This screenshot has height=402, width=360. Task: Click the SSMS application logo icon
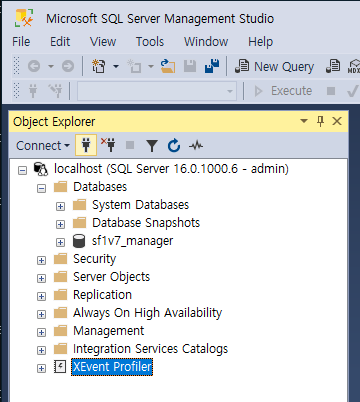(x=24, y=18)
